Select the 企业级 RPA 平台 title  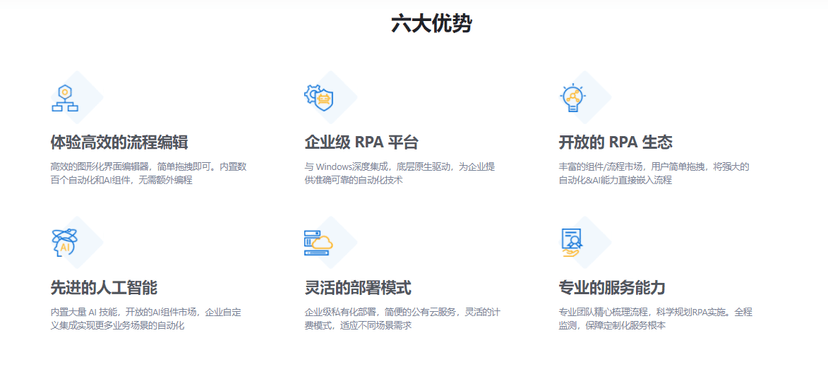click(361, 142)
